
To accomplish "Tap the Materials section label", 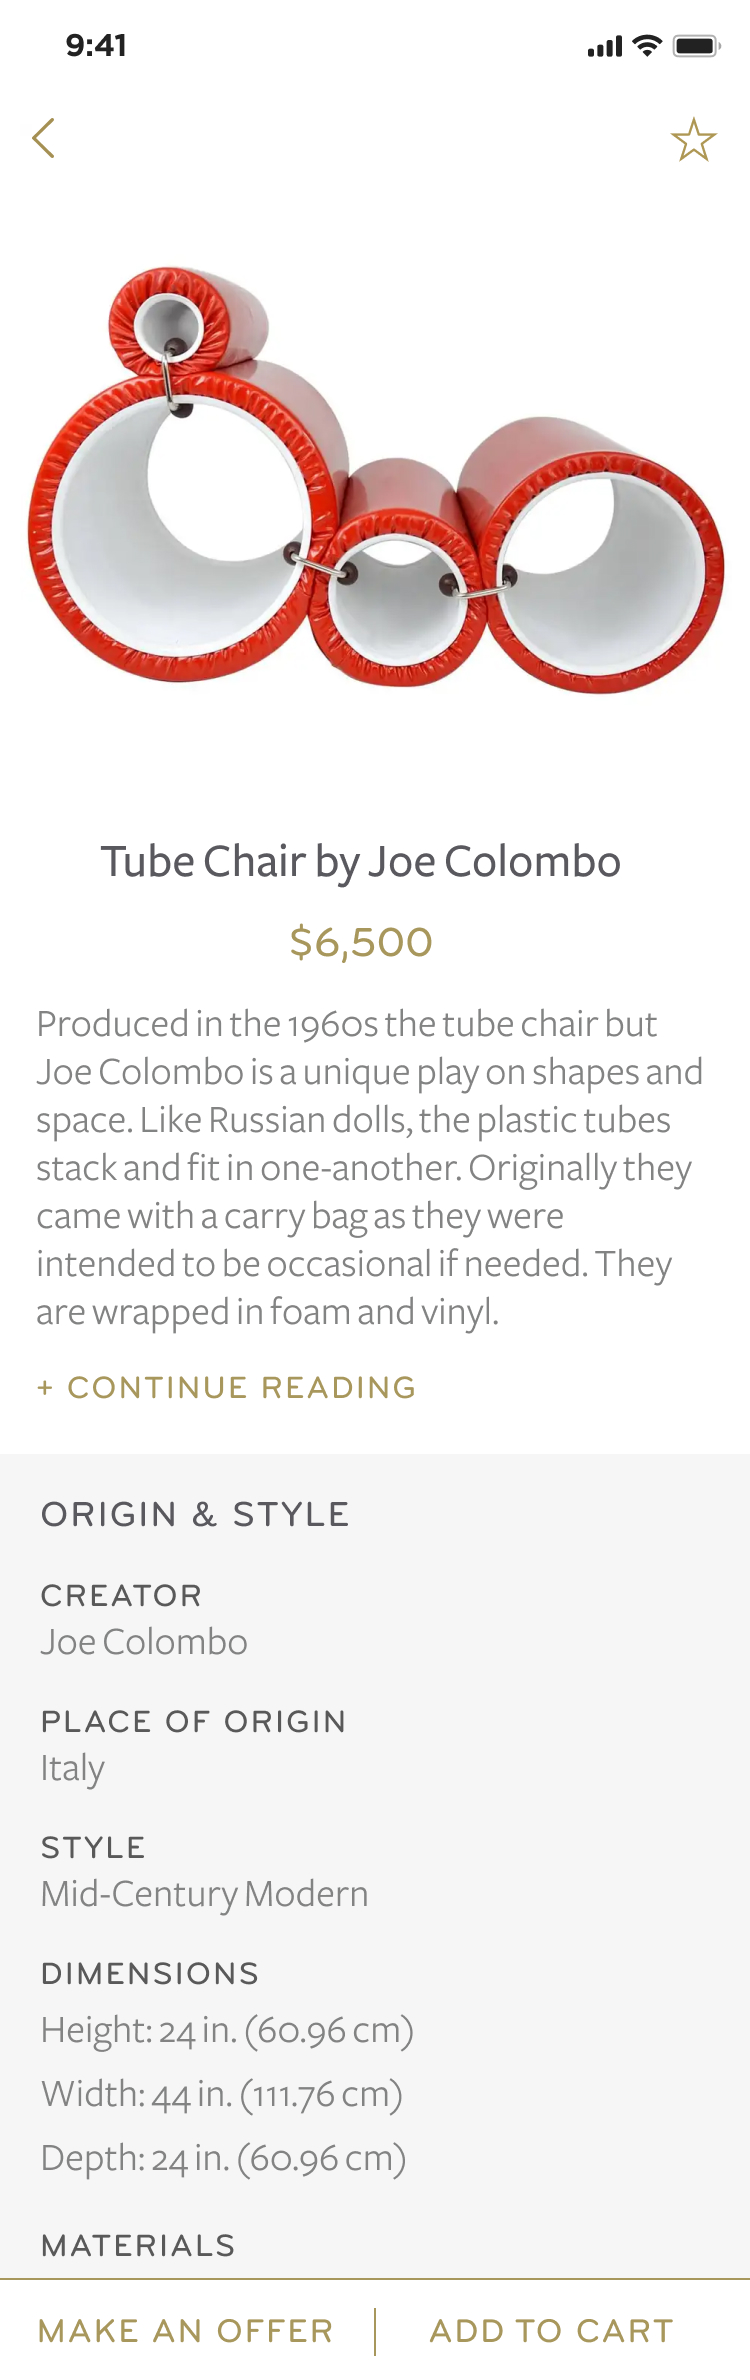I will coord(138,2245).
